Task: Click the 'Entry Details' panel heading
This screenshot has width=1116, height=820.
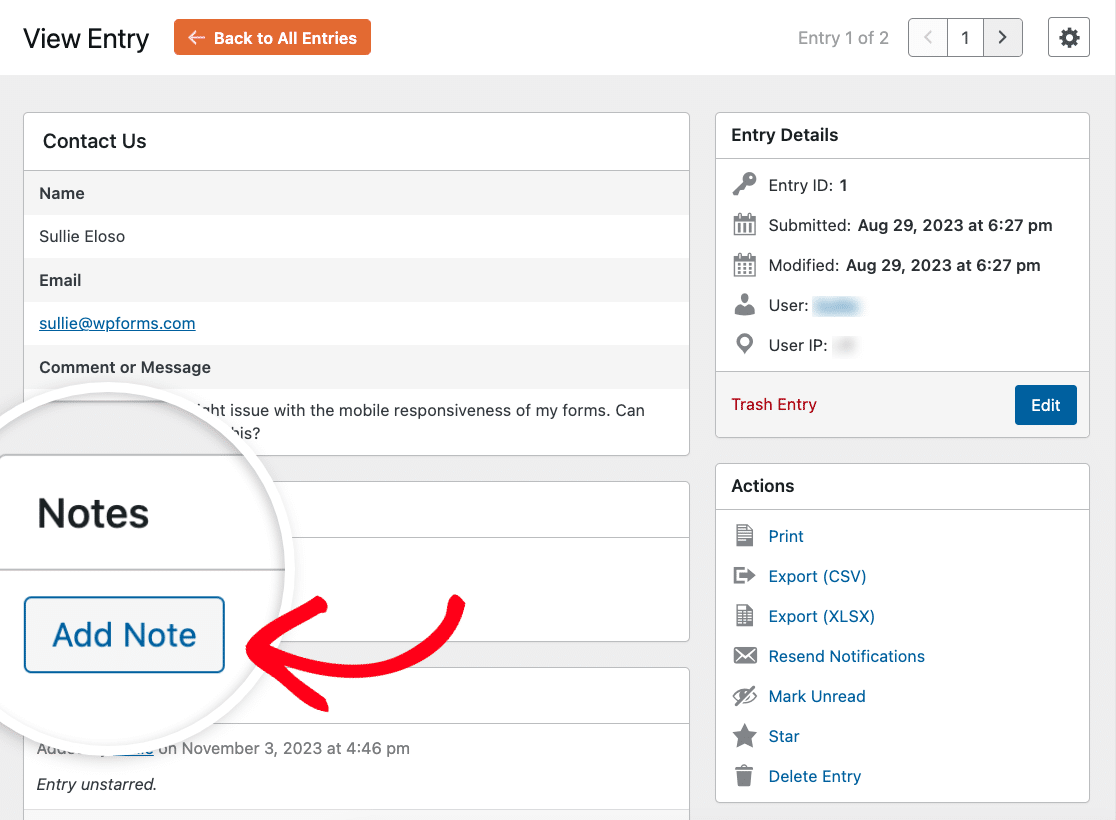Action: coord(784,135)
